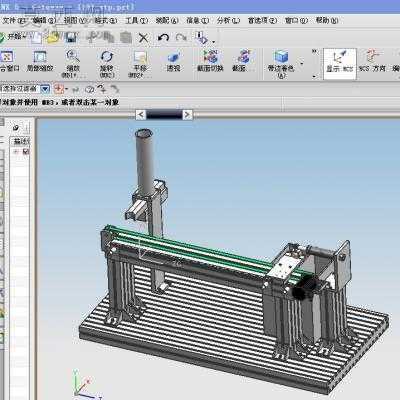The height and width of the screenshot is (400, 400).
Task: Select the 缩放 (Zoom) magnifier tool
Action: (73, 64)
